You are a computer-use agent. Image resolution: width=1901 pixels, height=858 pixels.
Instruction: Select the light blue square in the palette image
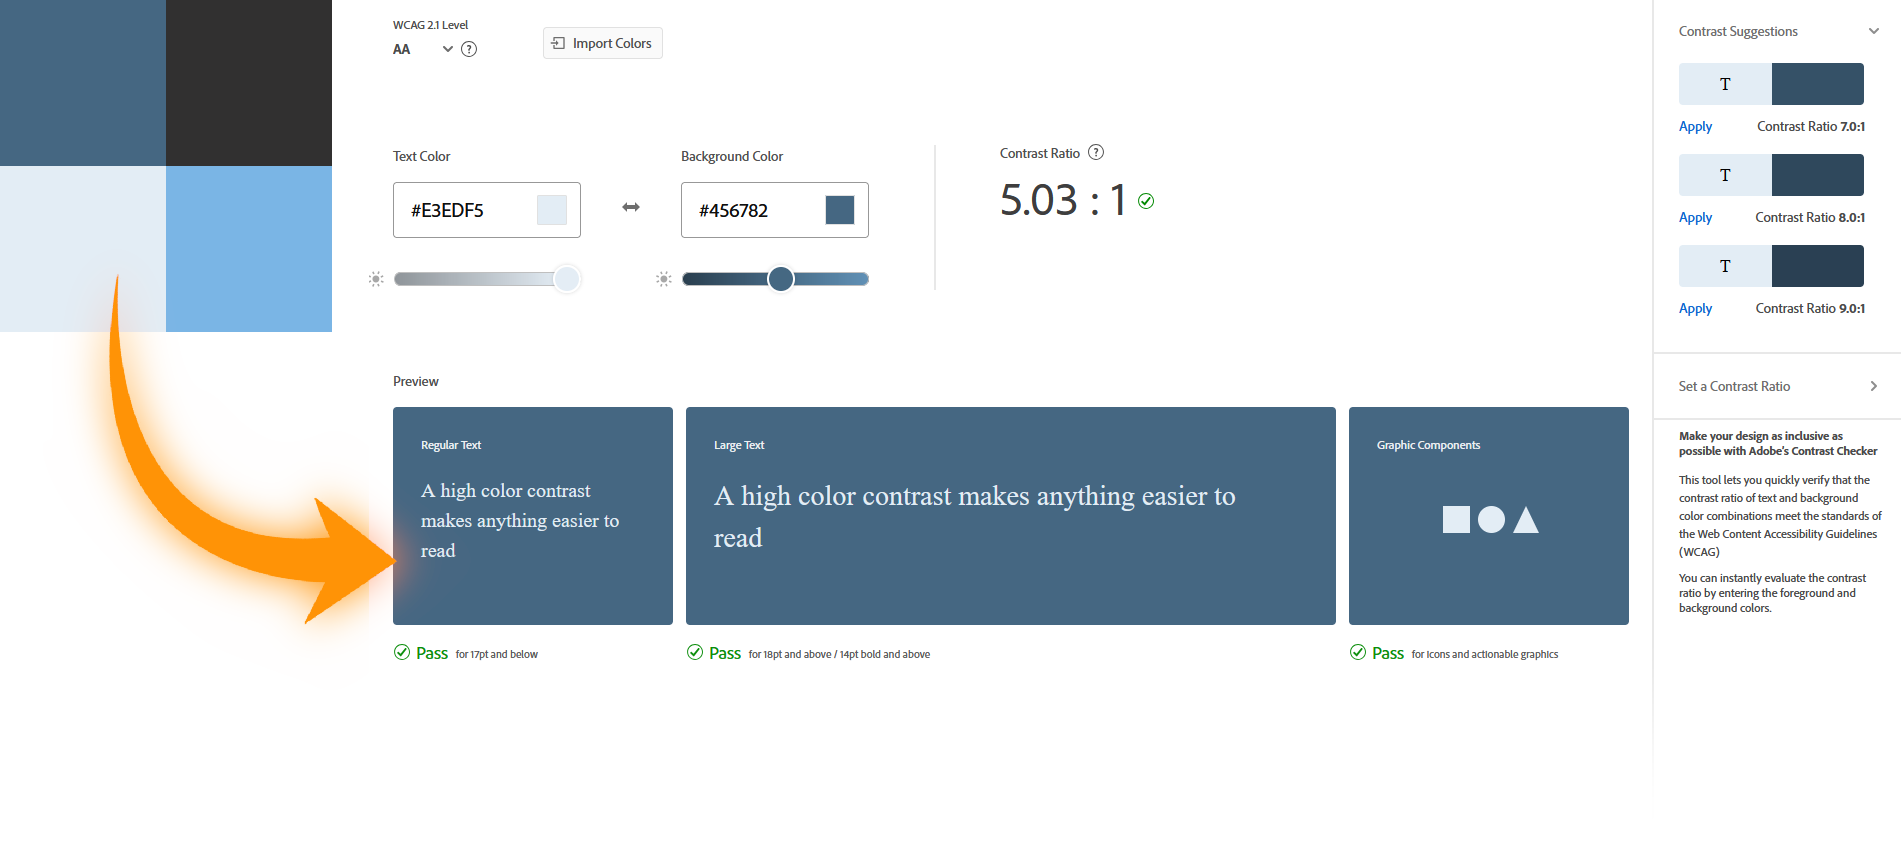(249, 248)
